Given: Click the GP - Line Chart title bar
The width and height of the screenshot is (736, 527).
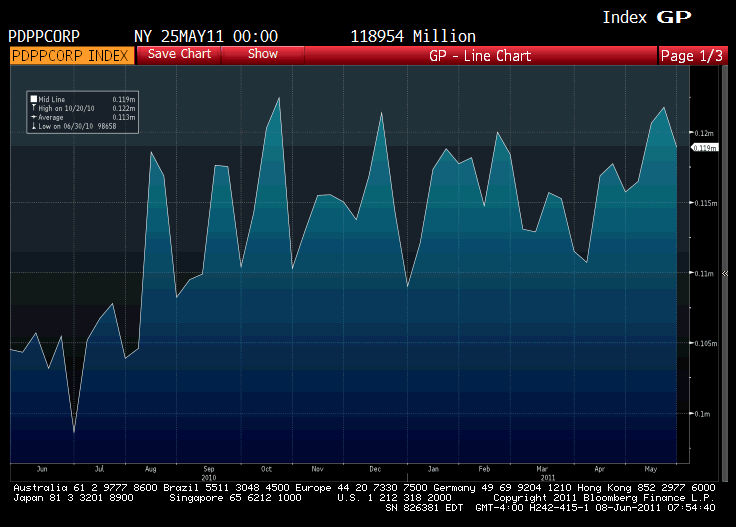Looking at the screenshot, I should 480,56.
